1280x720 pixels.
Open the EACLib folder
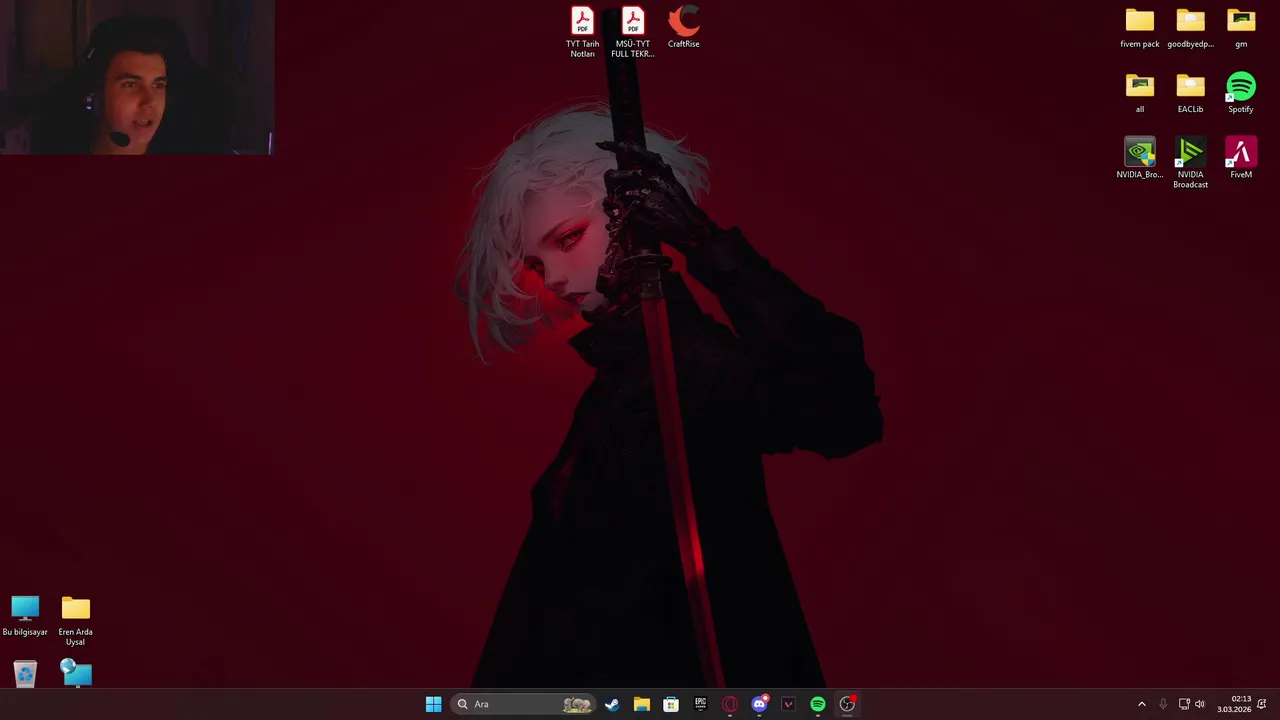(x=1190, y=93)
